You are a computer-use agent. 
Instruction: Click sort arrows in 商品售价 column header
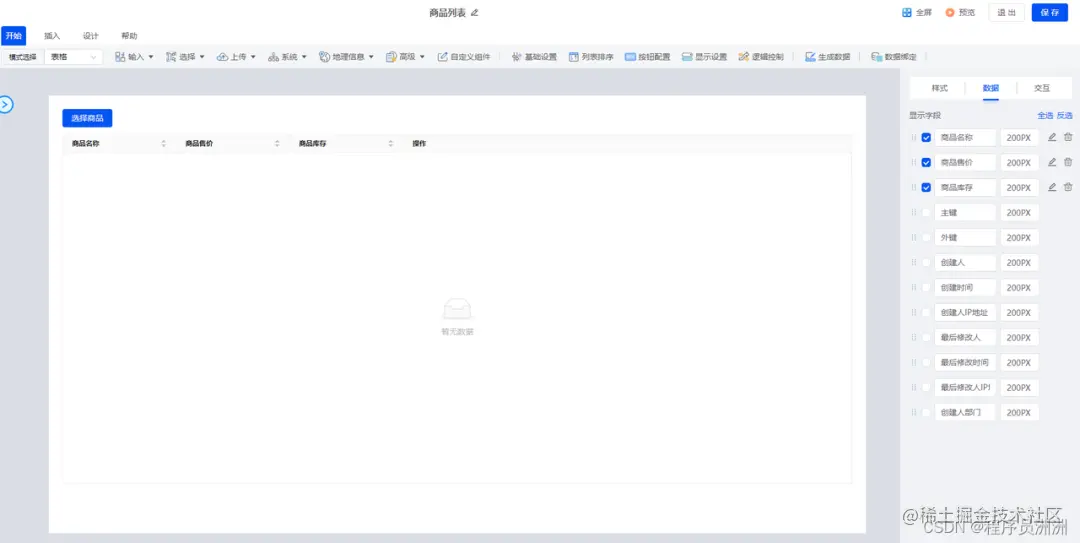pyautogui.click(x=277, y=144)
